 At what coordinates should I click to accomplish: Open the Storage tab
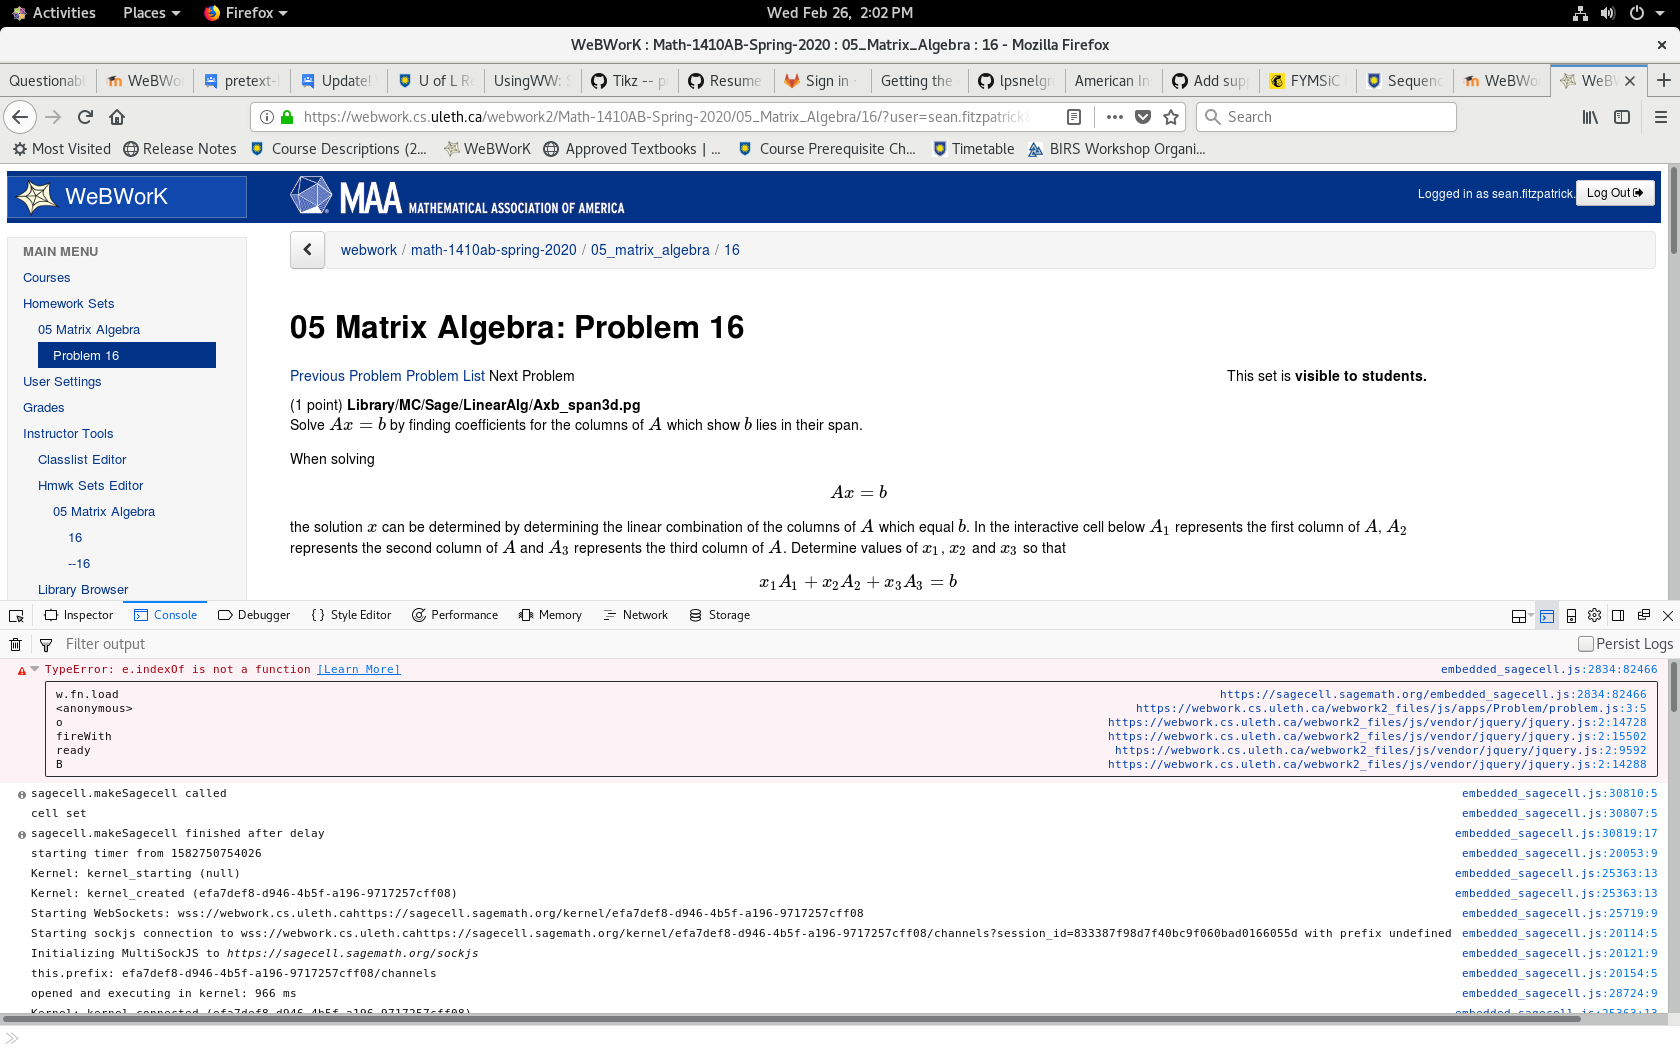click(719, 615)
